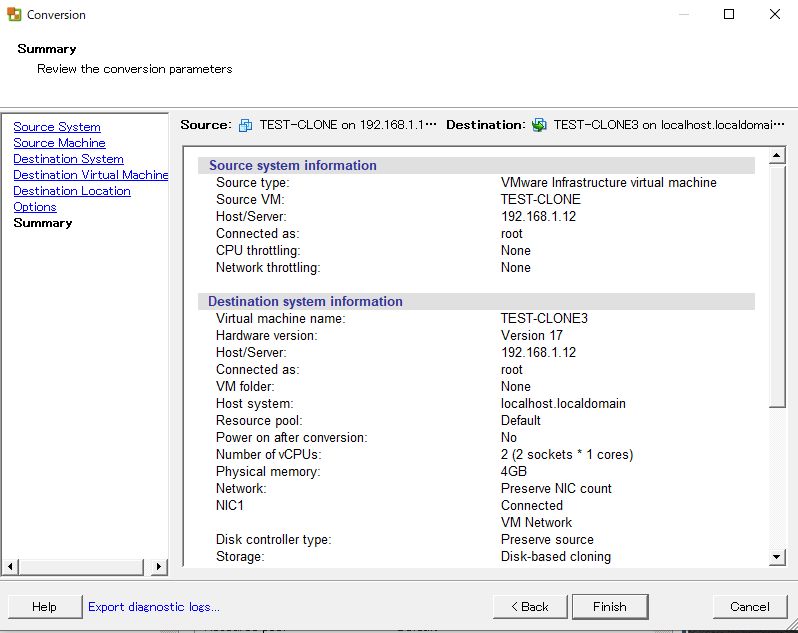Click Host system value localhost.localdomain

[563, 404]
